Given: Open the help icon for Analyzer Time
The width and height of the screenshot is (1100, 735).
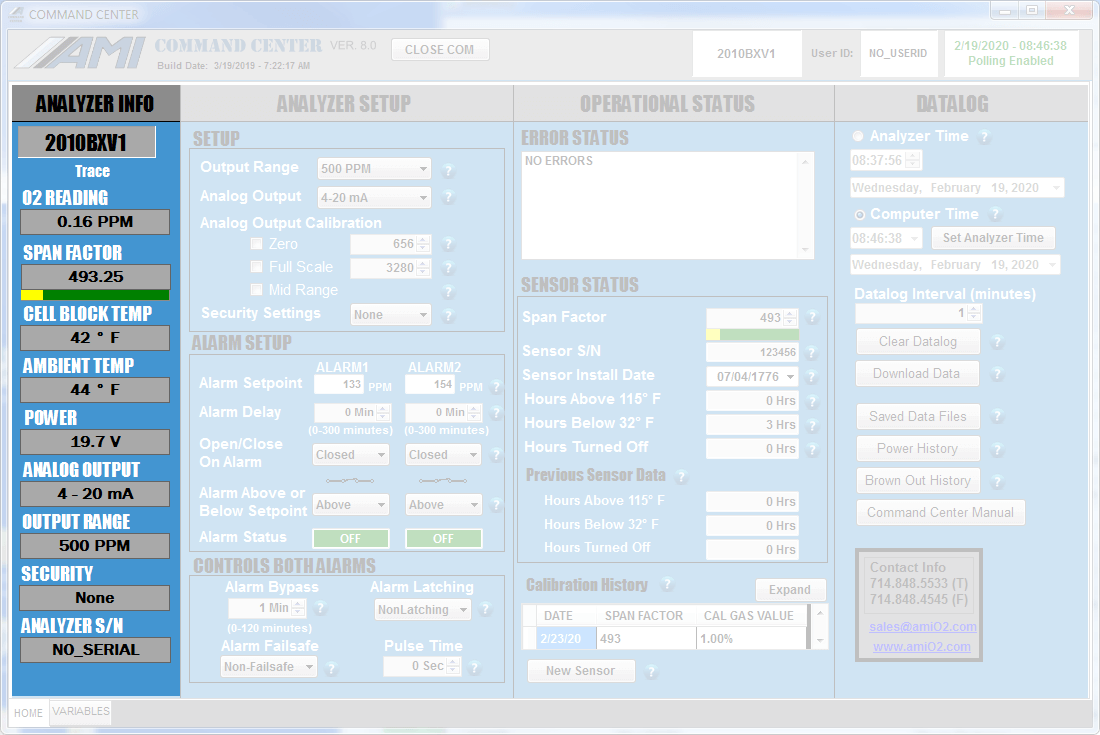Looking at the screenshot, I should coord(984,137).
